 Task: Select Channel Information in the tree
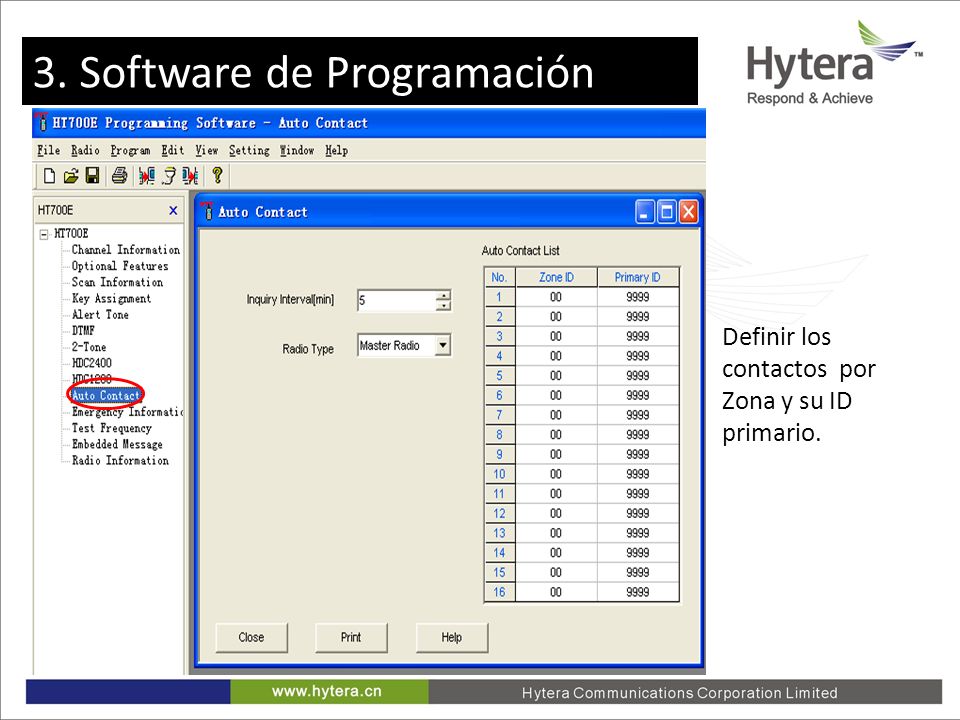[x=126, y=250]
